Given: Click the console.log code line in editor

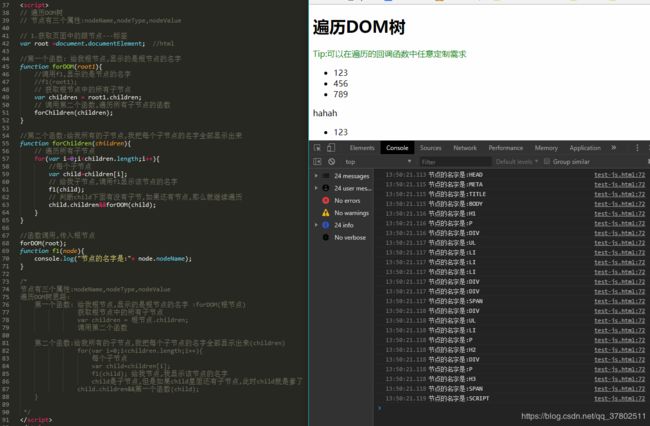Looking at the screenshot, I should (113, 259).
